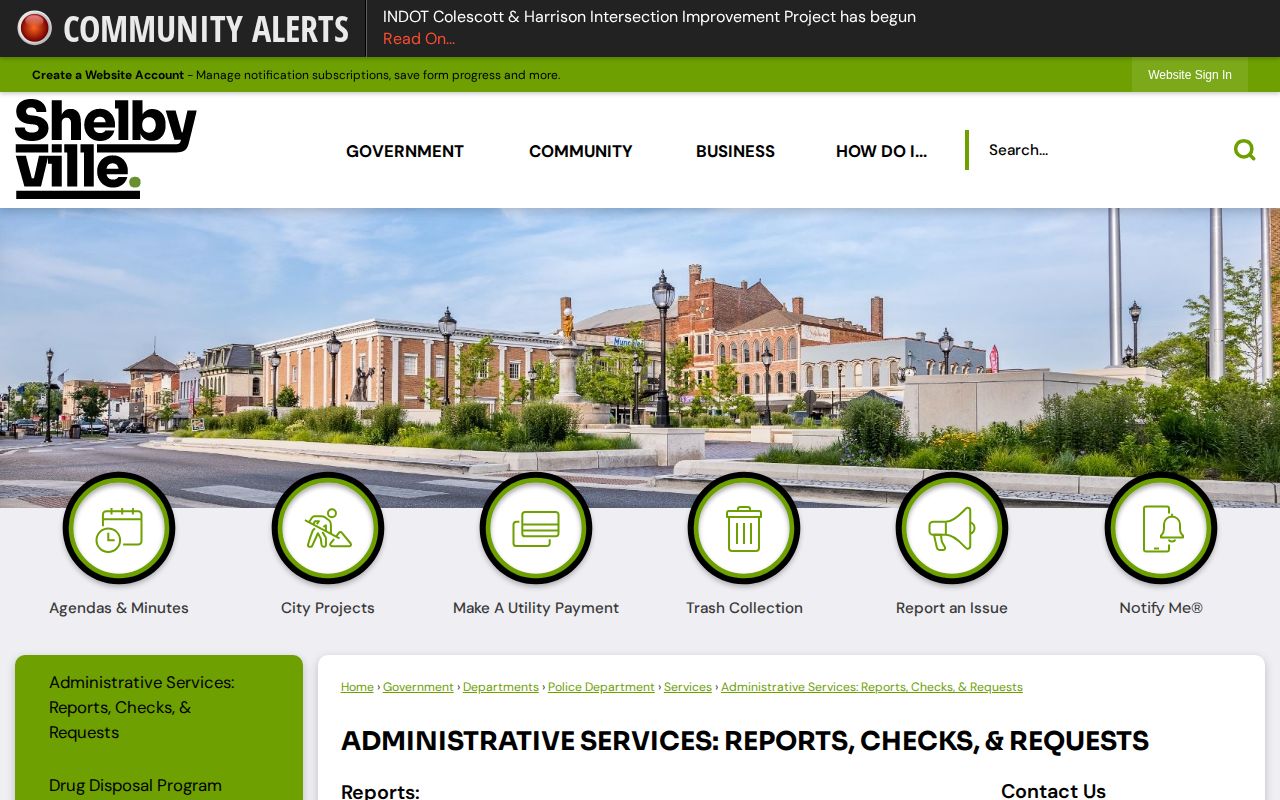Click the Make A Utility Payment card icon

point(536,528)
